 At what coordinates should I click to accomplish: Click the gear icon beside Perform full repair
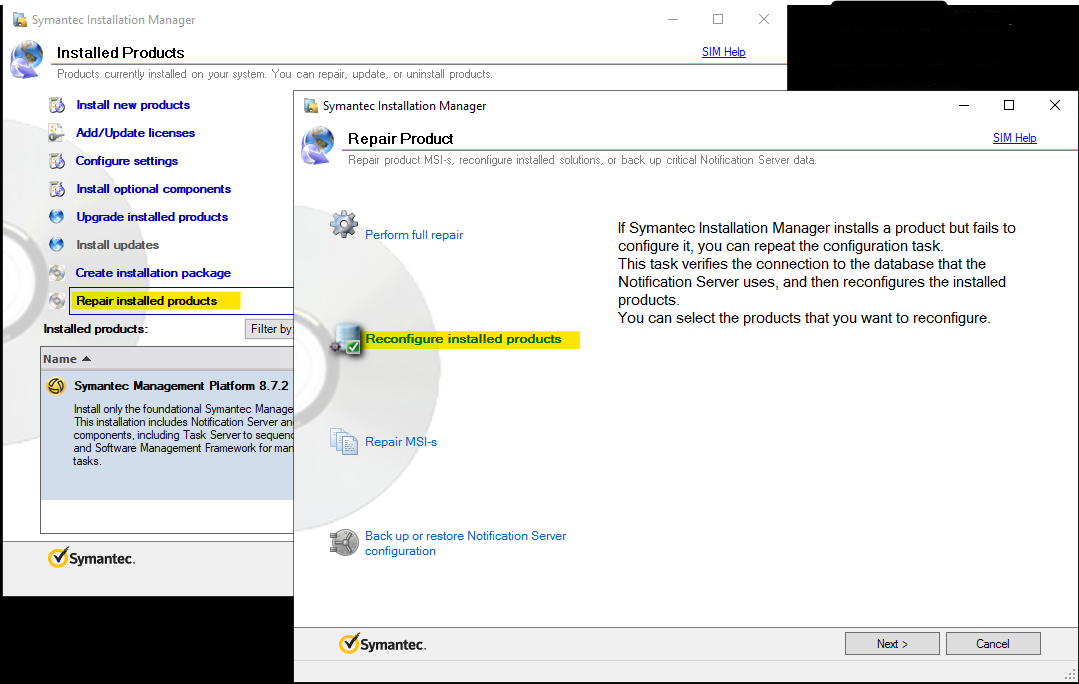point(343,224)
